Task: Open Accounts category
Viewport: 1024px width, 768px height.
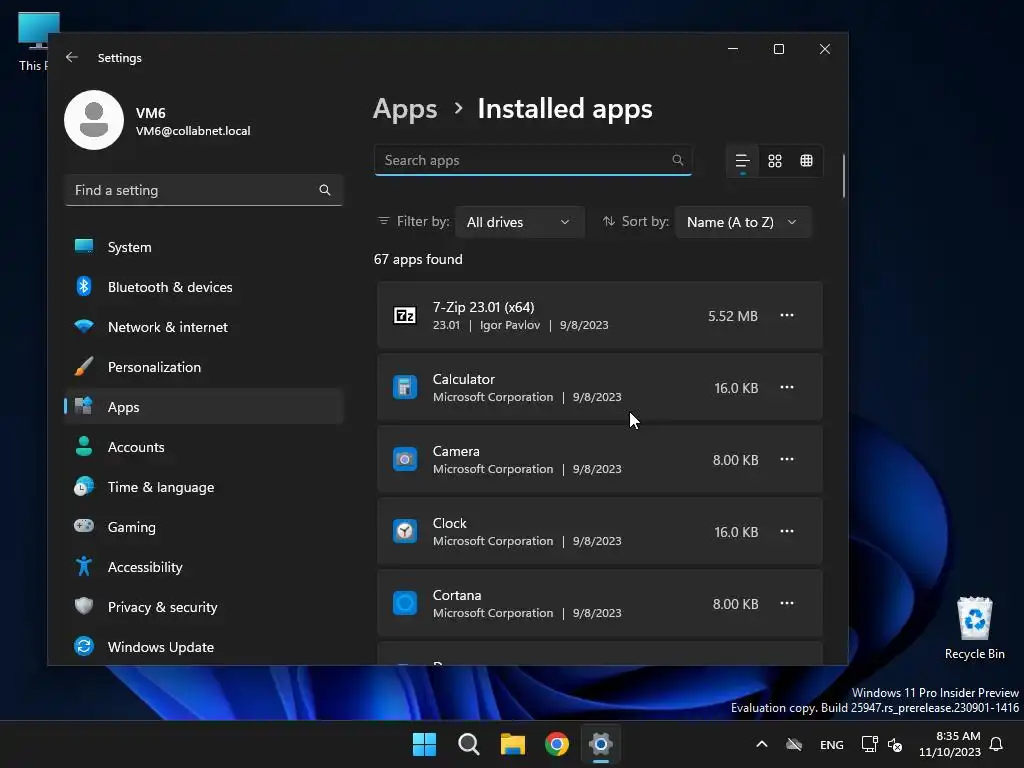Action: tap(204, 447)
